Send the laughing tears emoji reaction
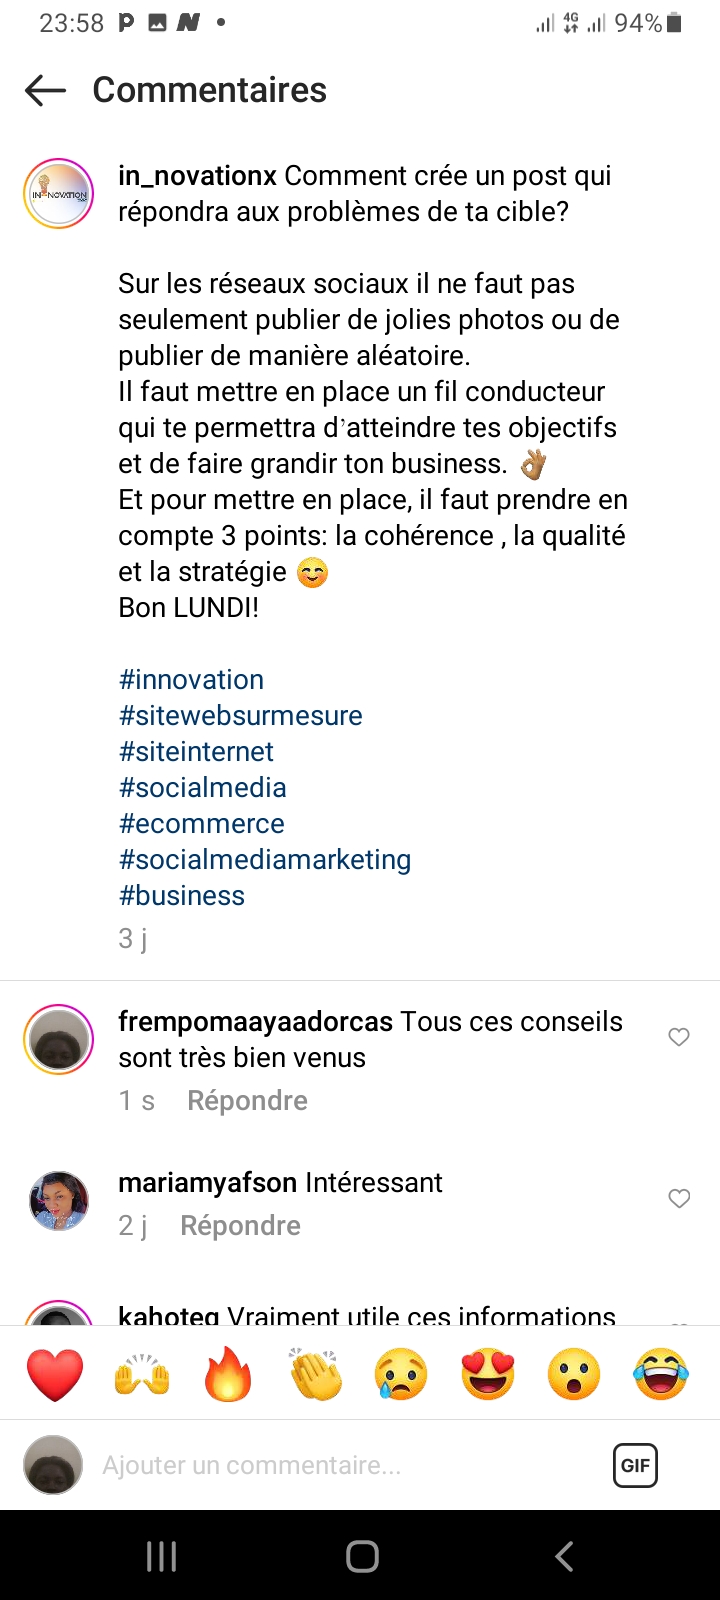 [x=661, y=1374]
